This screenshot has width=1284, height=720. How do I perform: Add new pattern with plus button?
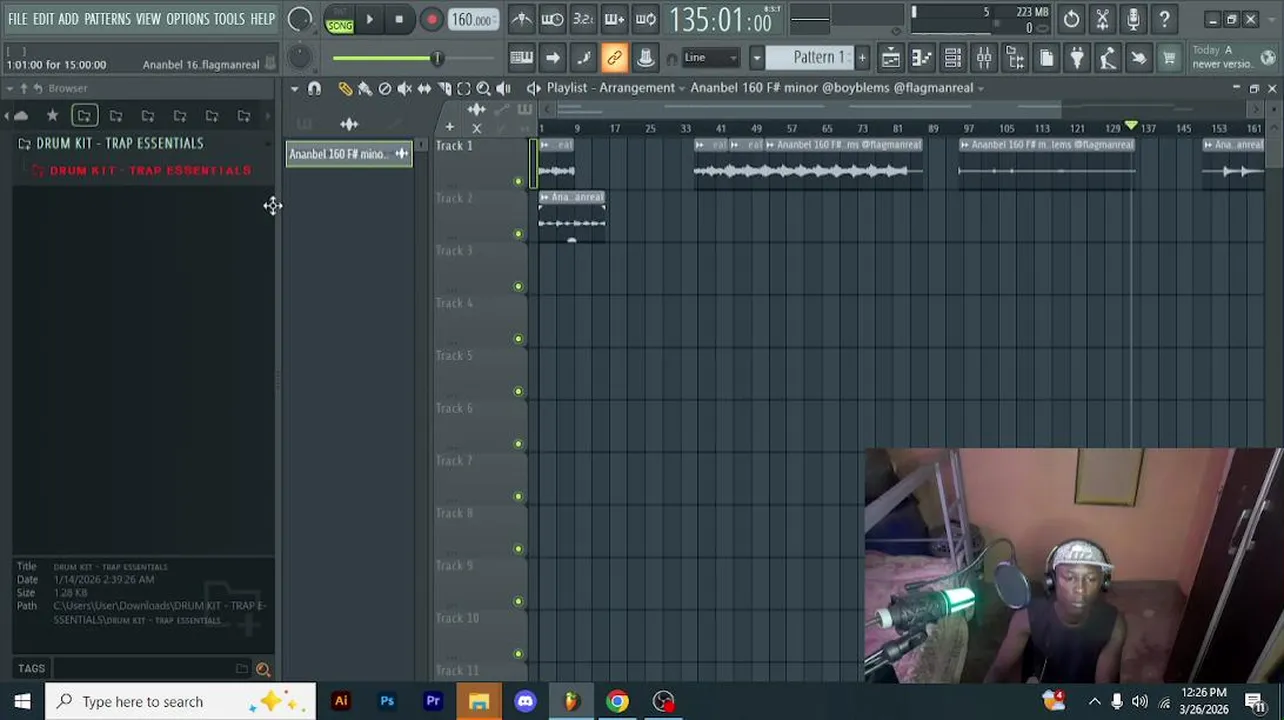862,58
